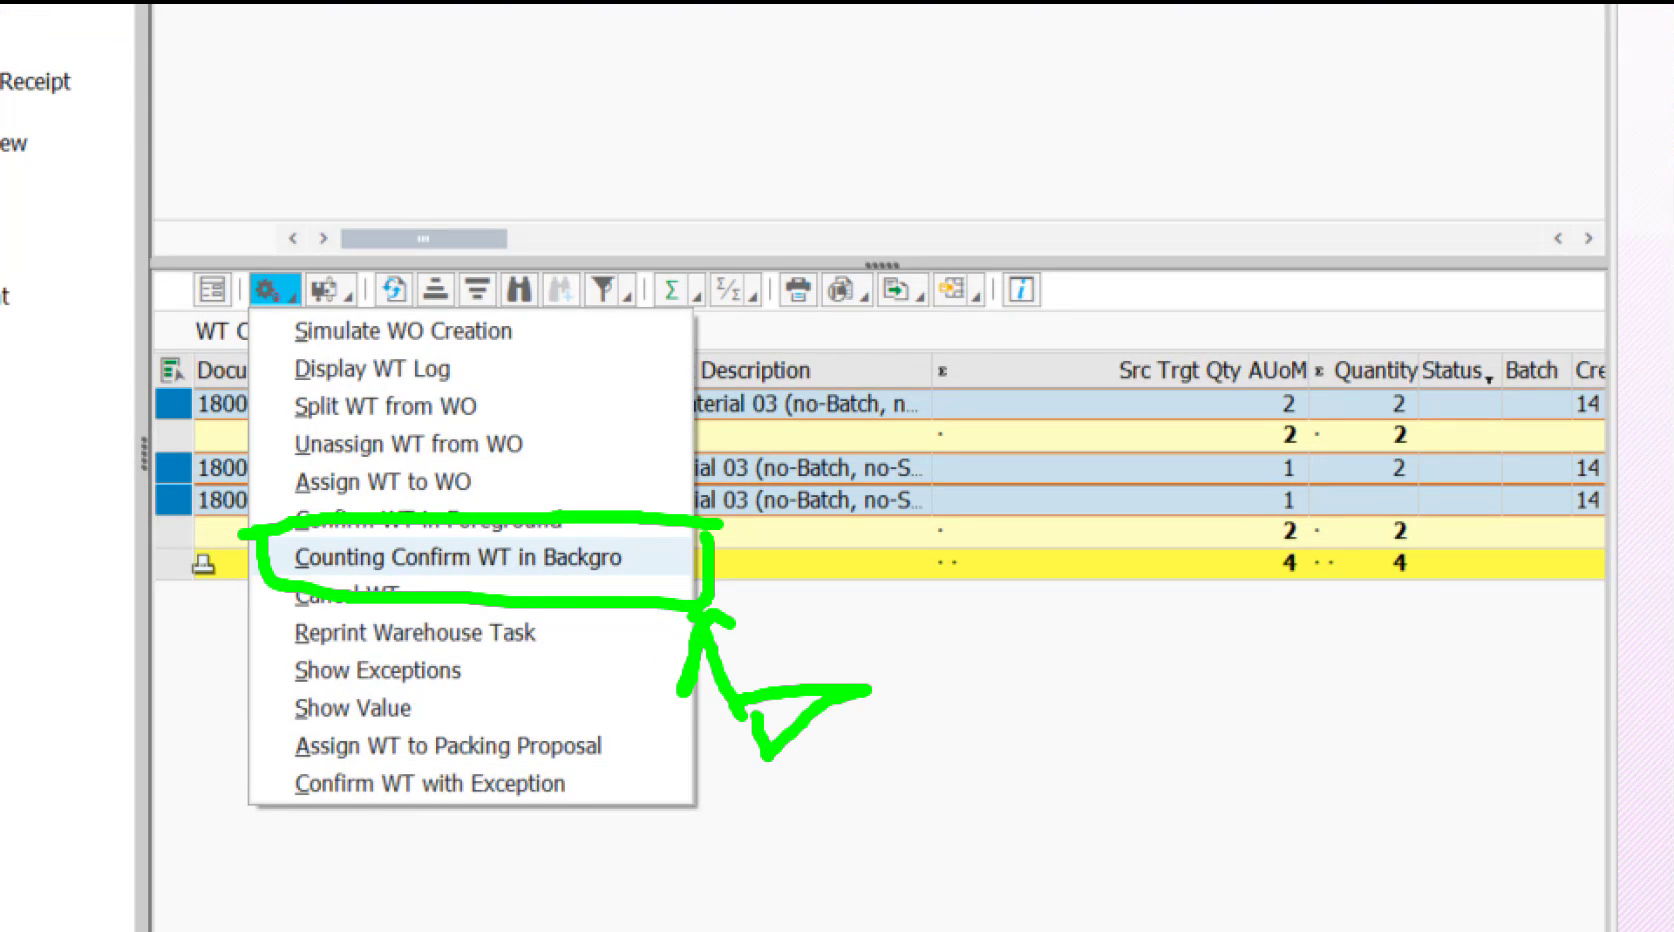Click the printer symbol on the yellow total row
The height and width of the screenshot is (932, 1674).
(201, 563)
